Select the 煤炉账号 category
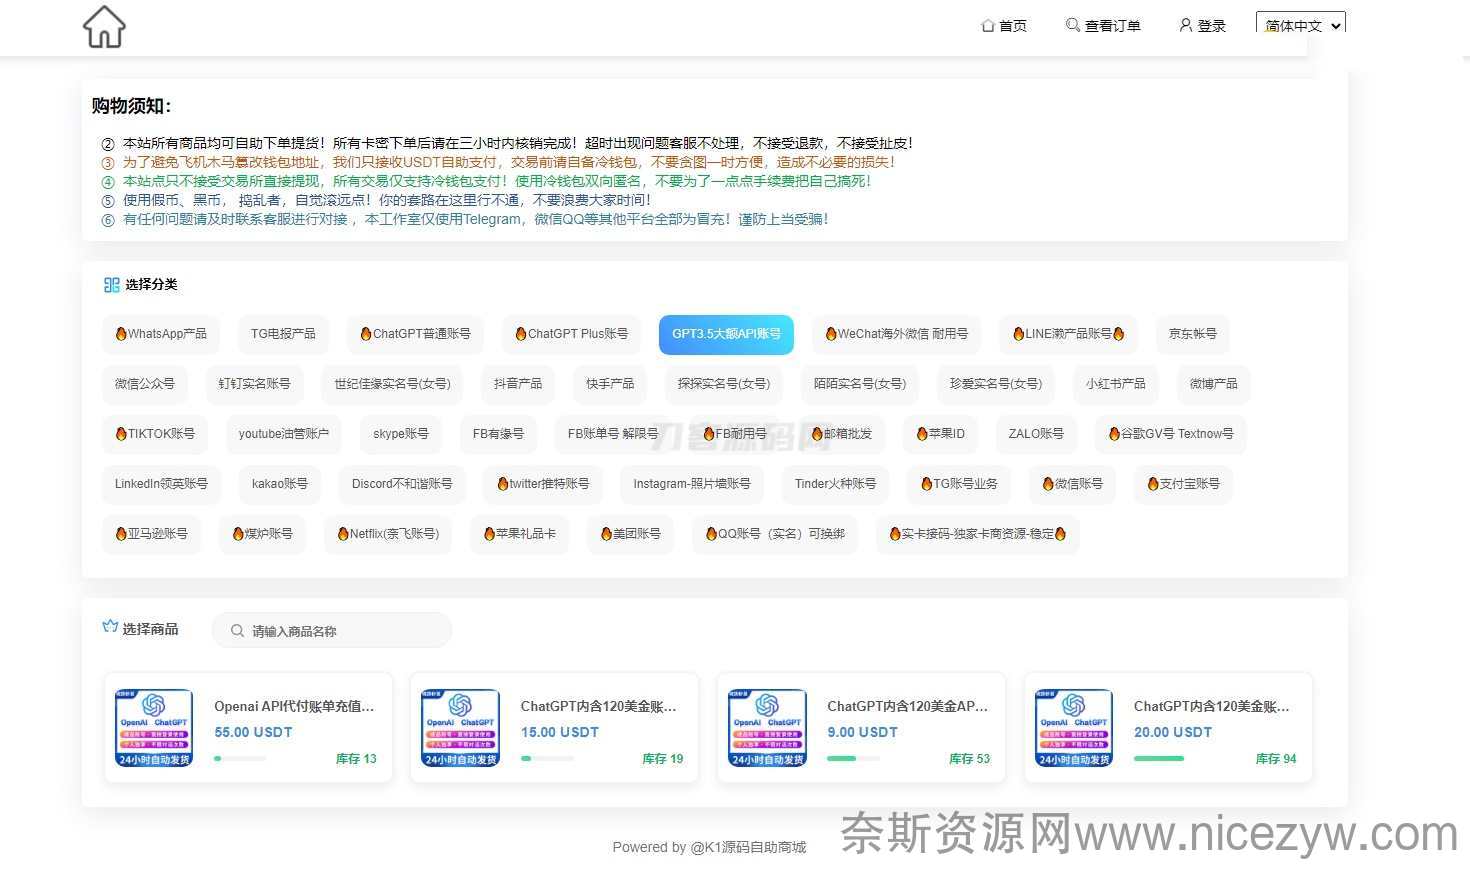Screen dimensions: 1470x870 [x=262, y=534]
